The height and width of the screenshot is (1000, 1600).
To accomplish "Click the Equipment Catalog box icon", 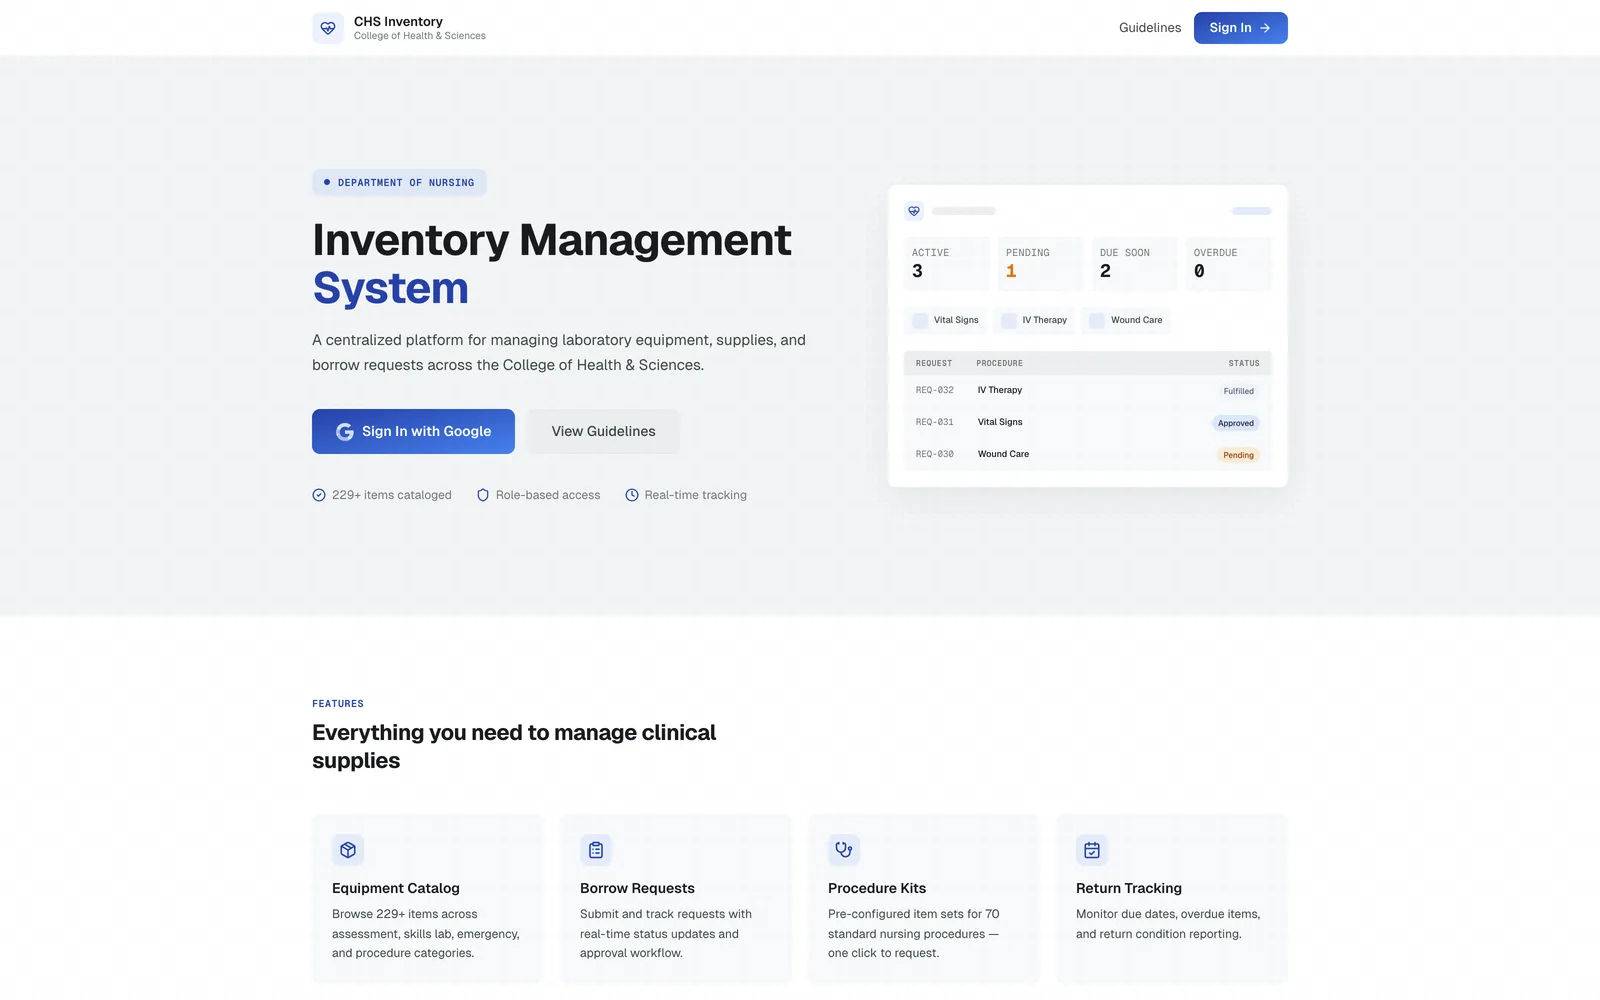I will tap(348, 850).
